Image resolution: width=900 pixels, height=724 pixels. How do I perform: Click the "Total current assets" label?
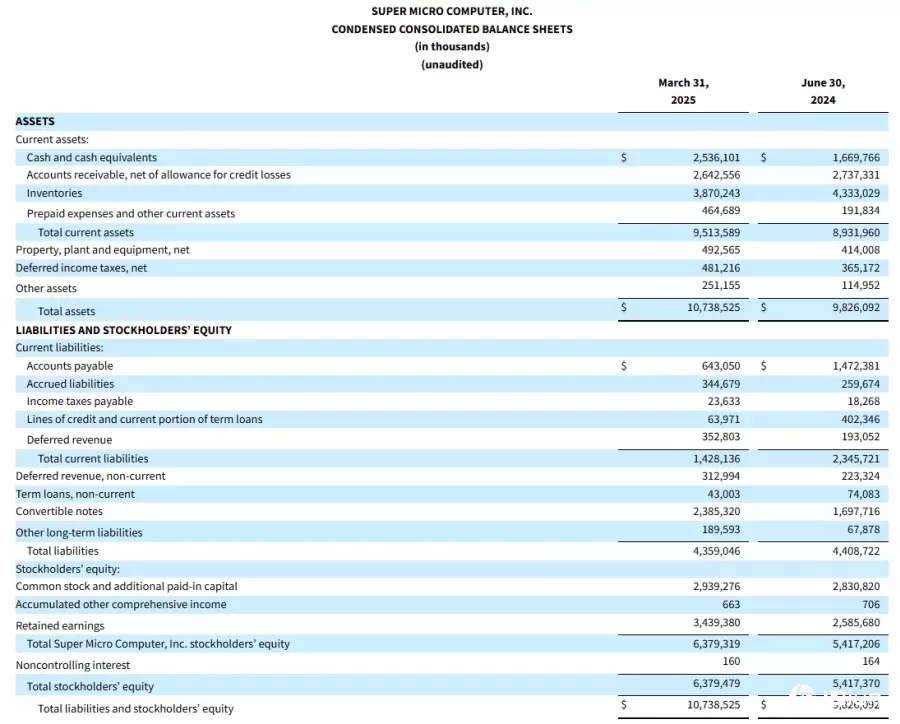pos(86,233)
